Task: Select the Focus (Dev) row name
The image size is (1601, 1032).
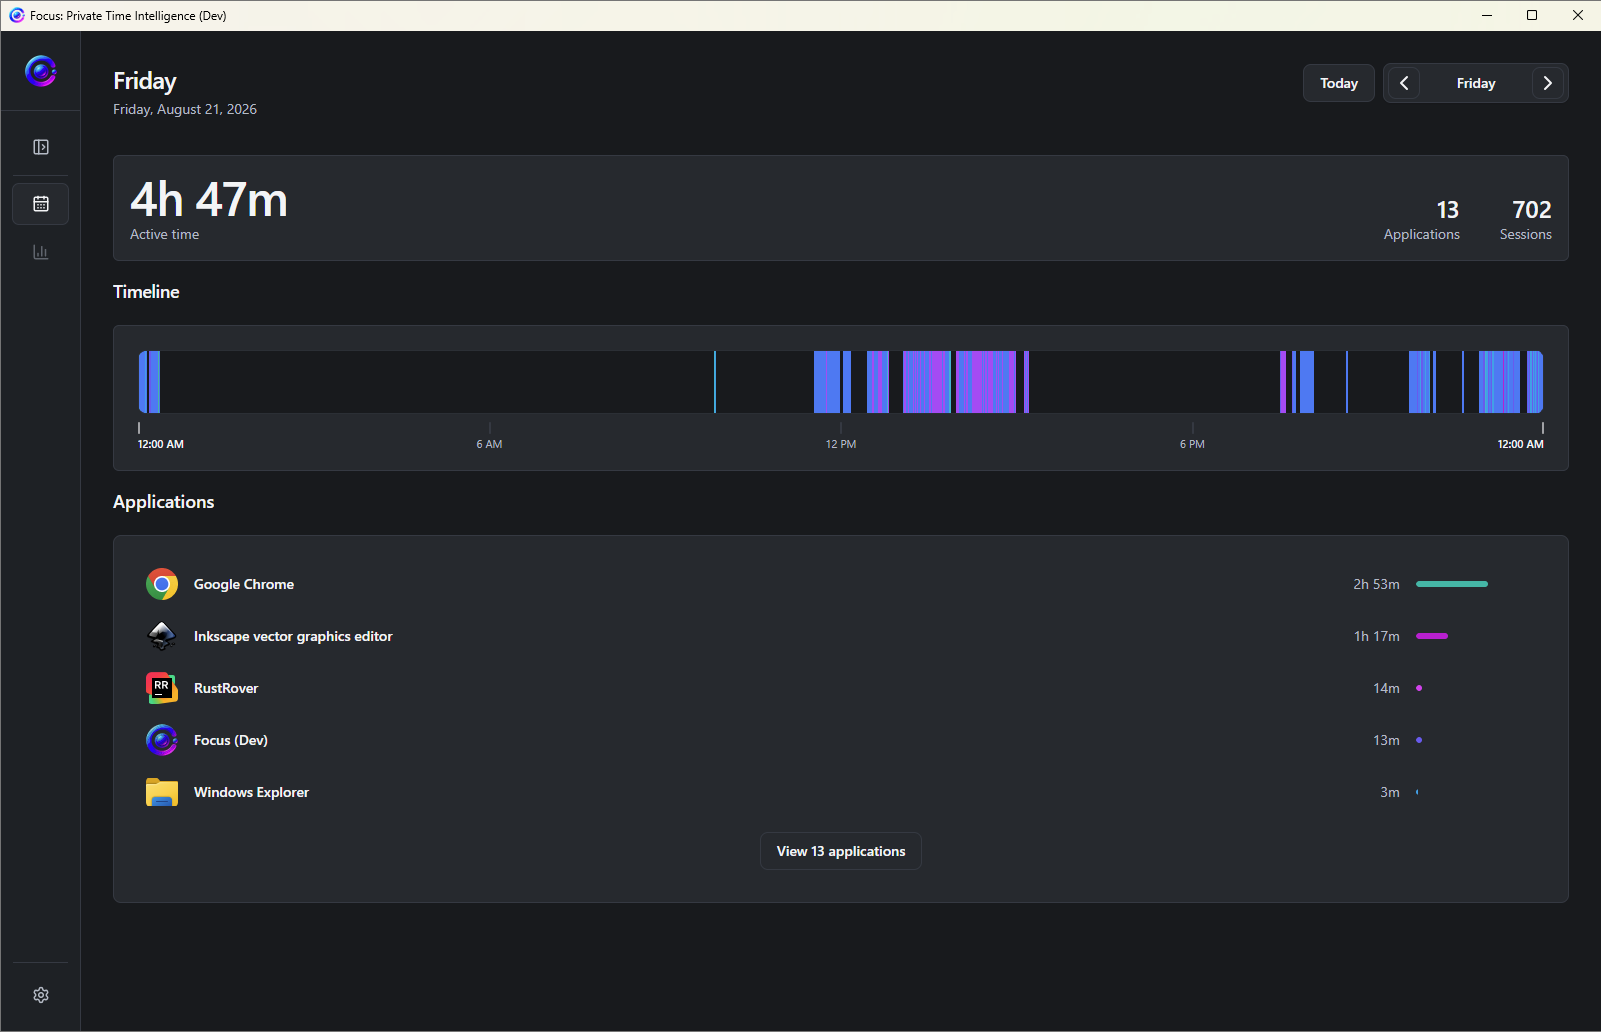Action: [231, 740]
